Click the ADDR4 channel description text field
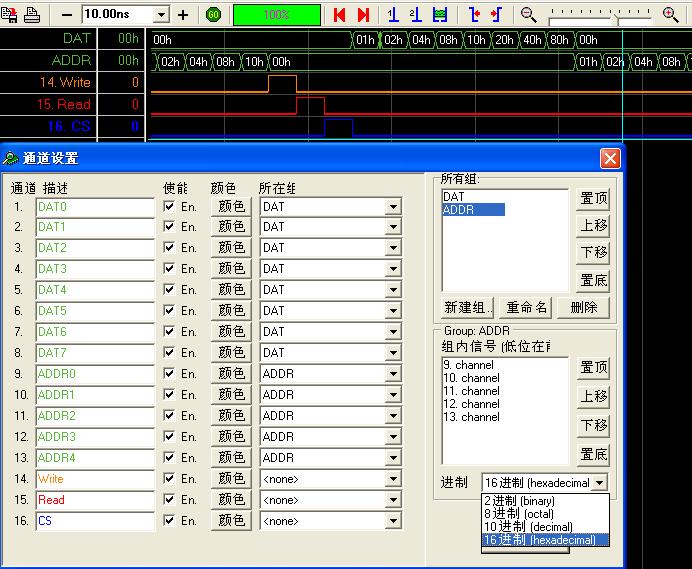Screen dimensions: 692x569 (x=95, y=458)
